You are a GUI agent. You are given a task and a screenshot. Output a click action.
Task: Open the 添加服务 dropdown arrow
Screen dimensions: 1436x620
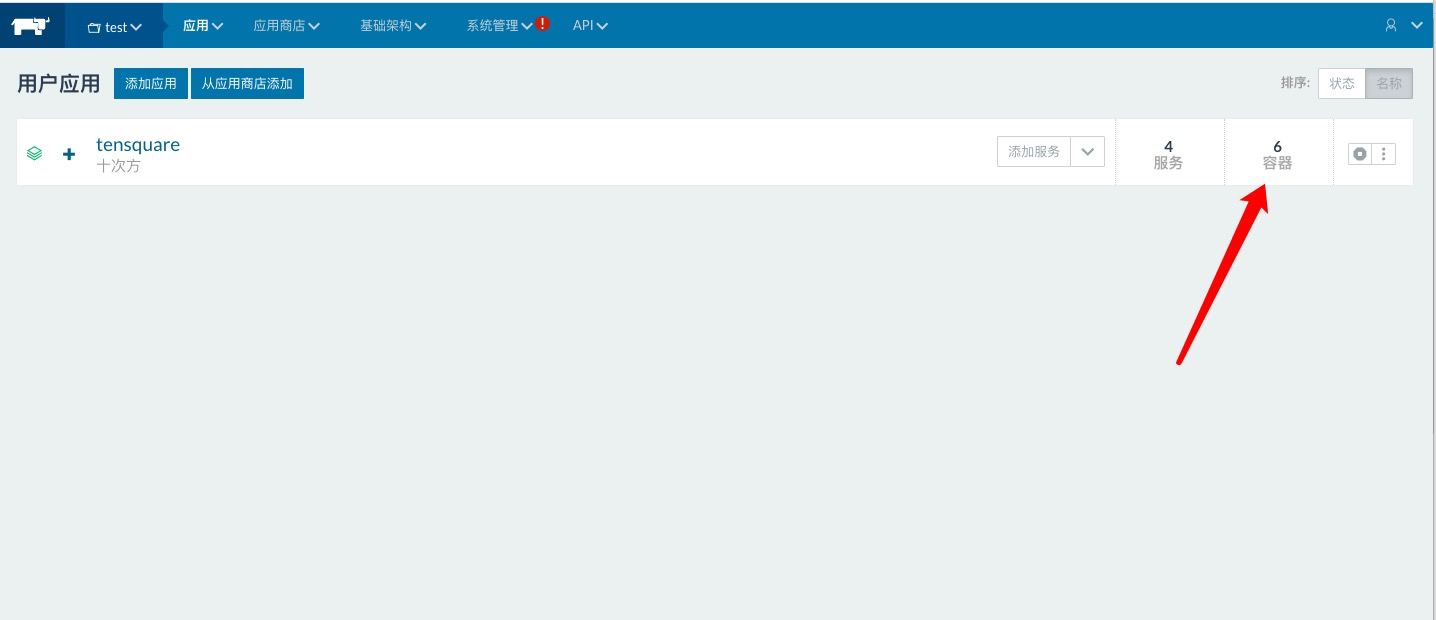[x=1088, y=151]
